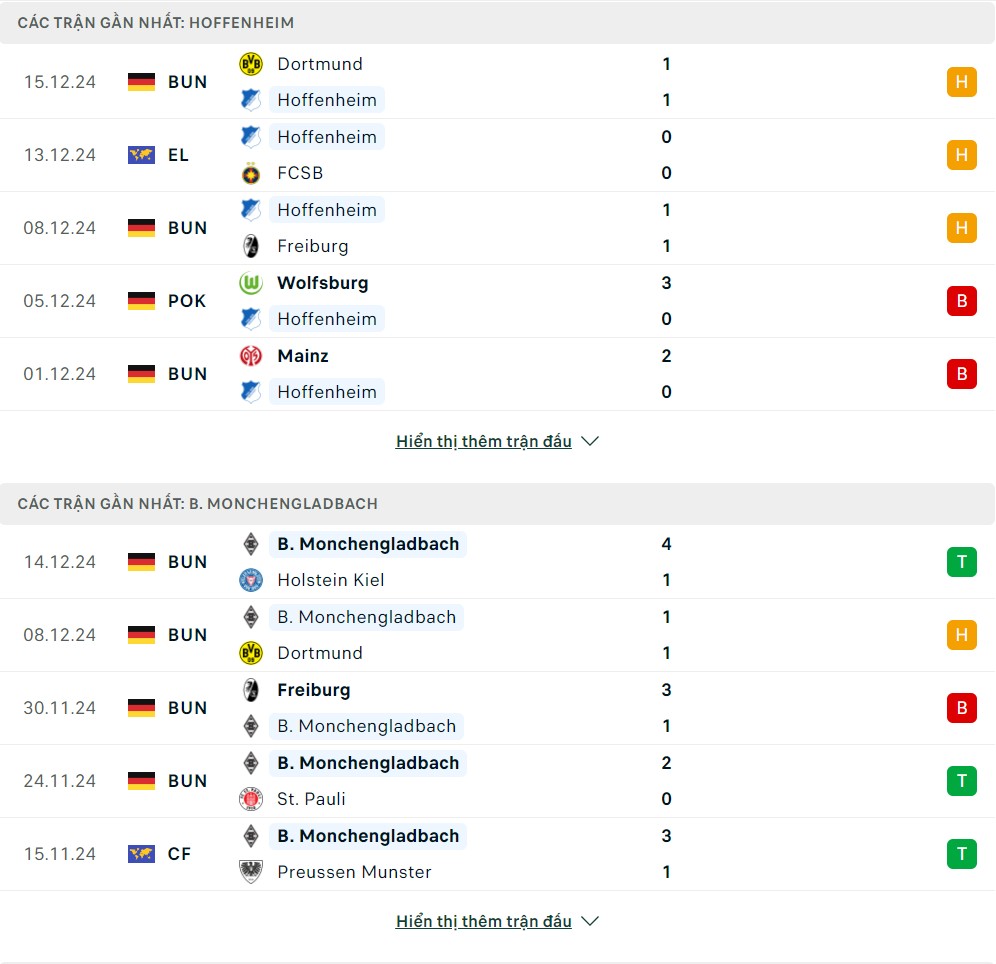The width and height of the screenshot is (996, 964).
Task: Open the Mainz vs Hoffenheim 01.12.24 match row
Action: pos(500,374)
